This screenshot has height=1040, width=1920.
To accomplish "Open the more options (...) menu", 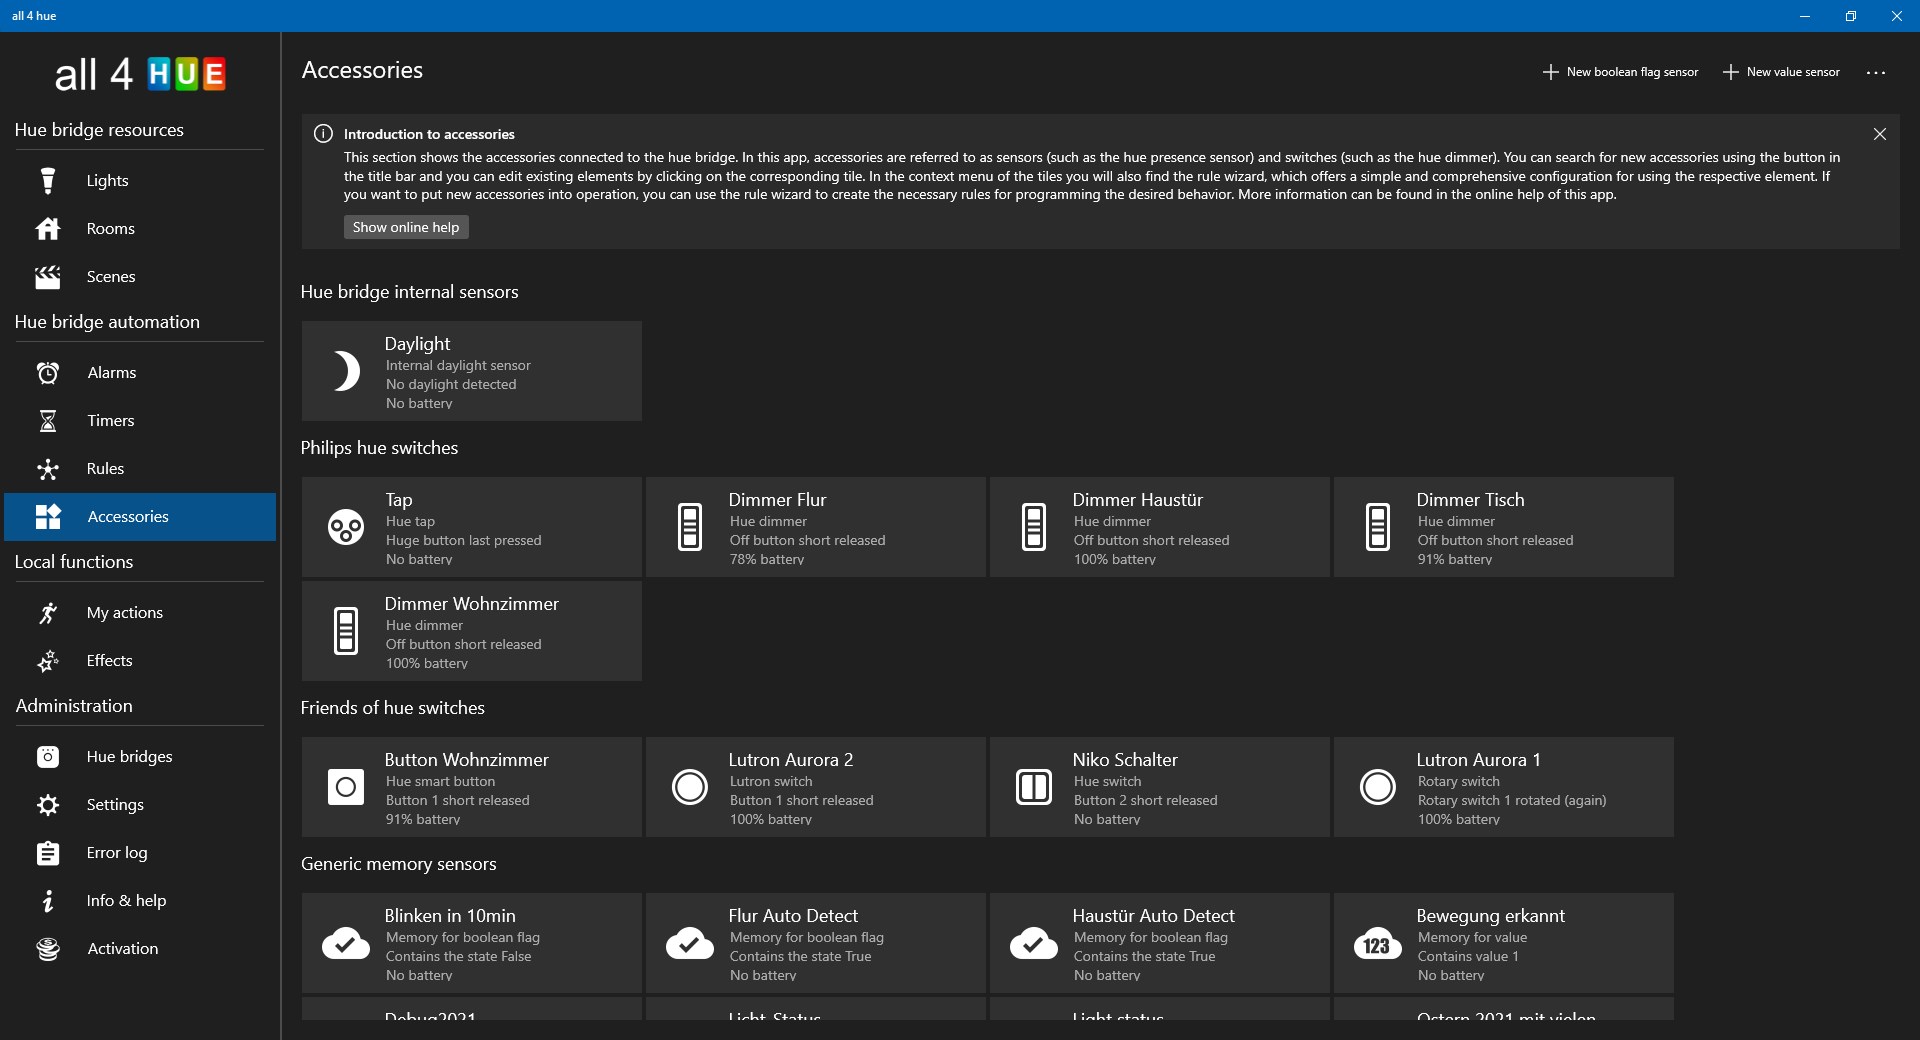I will (1877, 72).
